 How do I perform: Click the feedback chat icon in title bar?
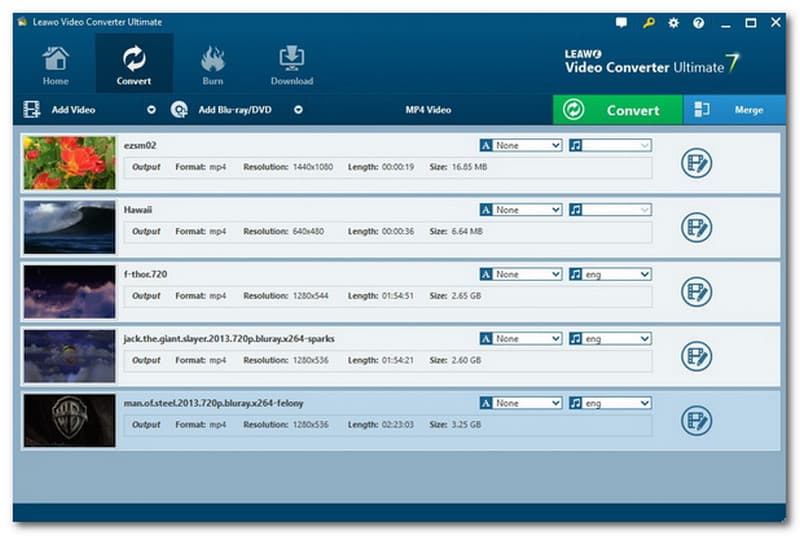click(x=622, y=22)
